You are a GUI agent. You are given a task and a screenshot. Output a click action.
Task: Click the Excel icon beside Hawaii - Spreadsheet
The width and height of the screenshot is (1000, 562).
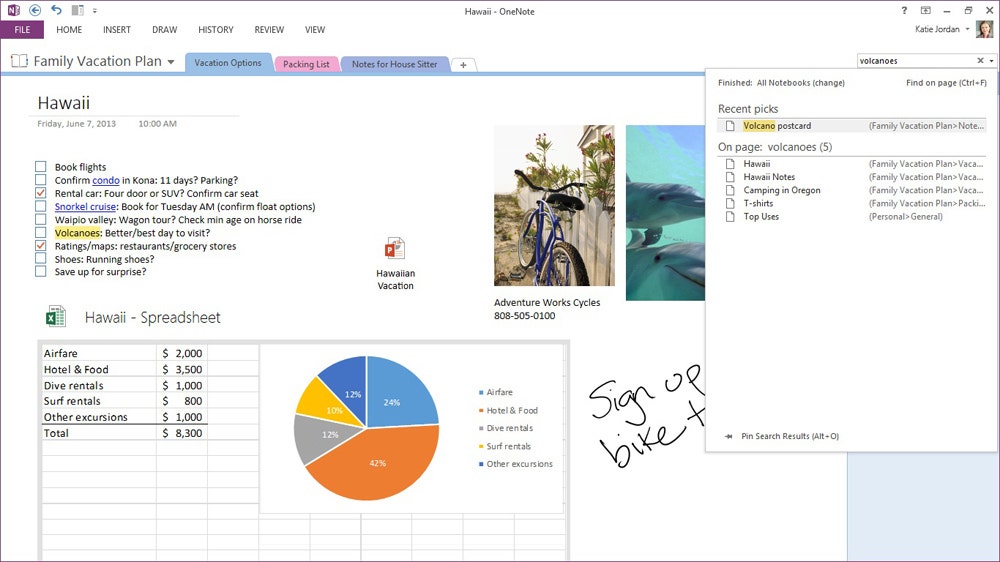(55, 317)
